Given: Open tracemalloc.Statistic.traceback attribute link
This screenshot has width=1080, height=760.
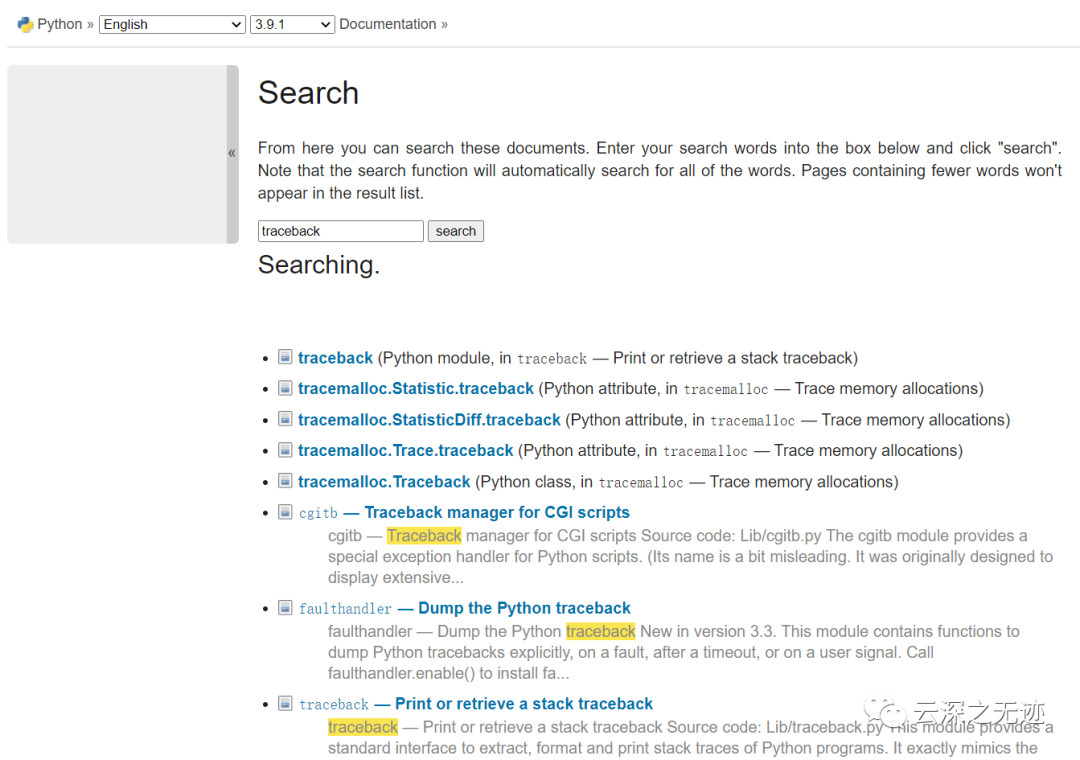Looking at the screenshot, I should pos(415,389).
